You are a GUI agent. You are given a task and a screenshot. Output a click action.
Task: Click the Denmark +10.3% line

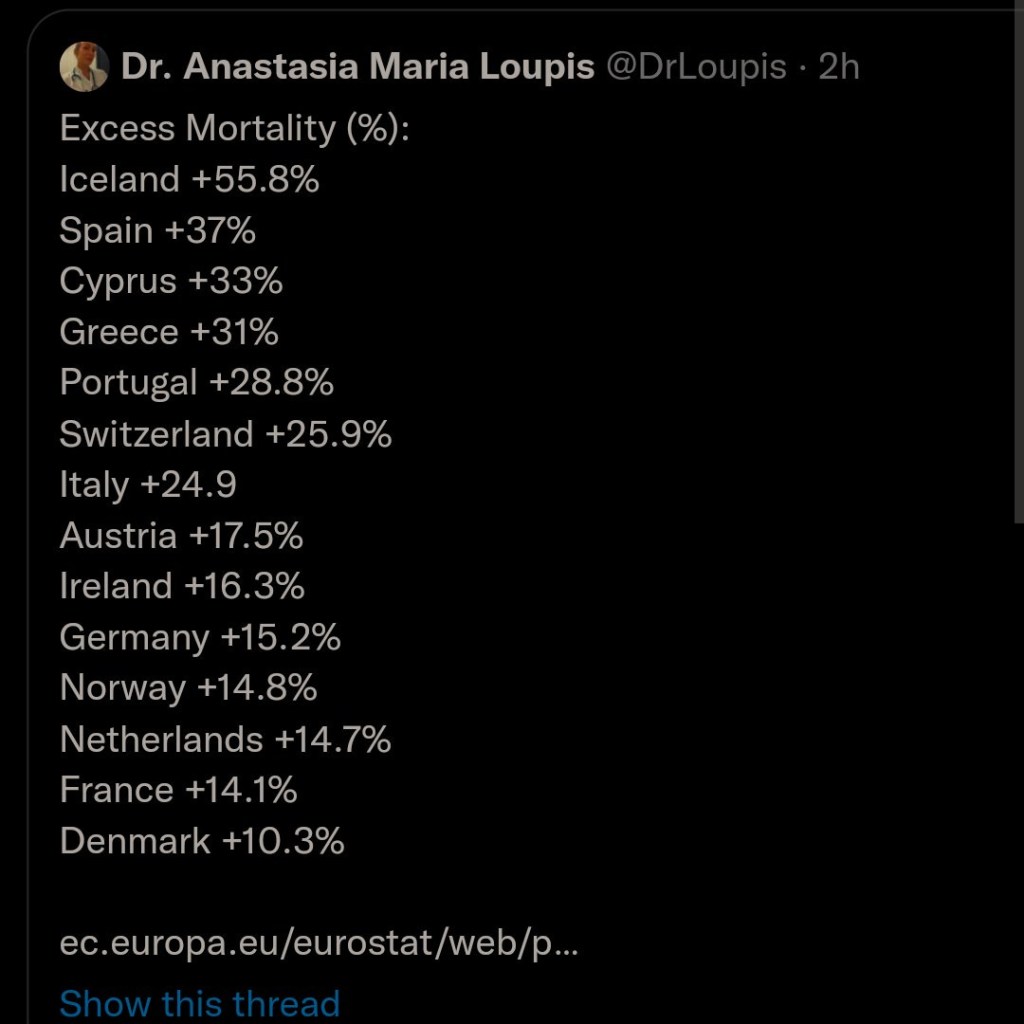pyautogui.click(x=202, y=842)
